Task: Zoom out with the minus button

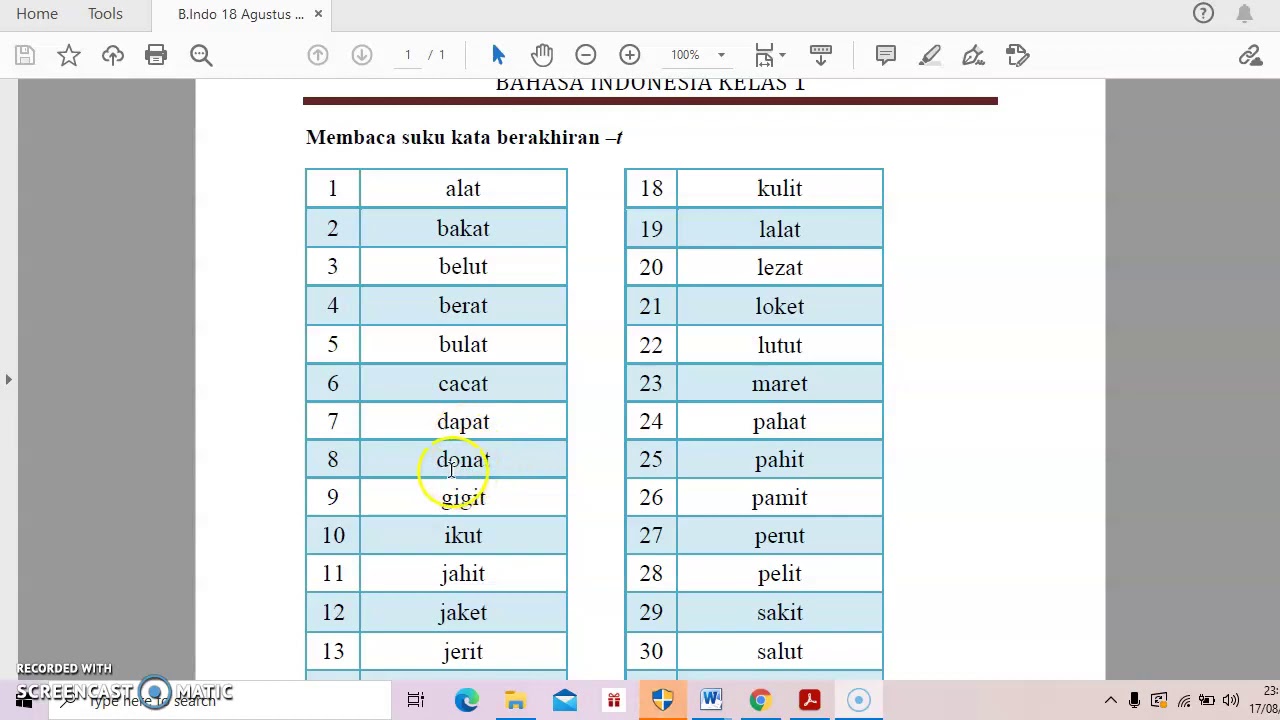Action: 586,55
